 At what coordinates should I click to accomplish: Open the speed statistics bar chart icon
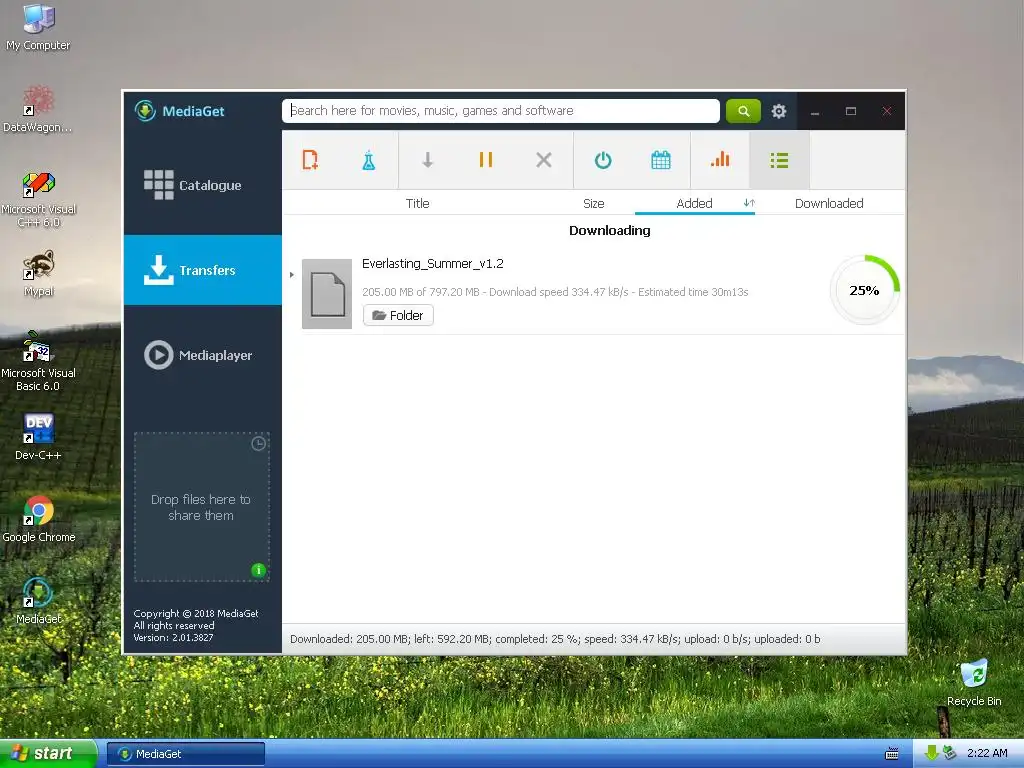tap(720, 160)
